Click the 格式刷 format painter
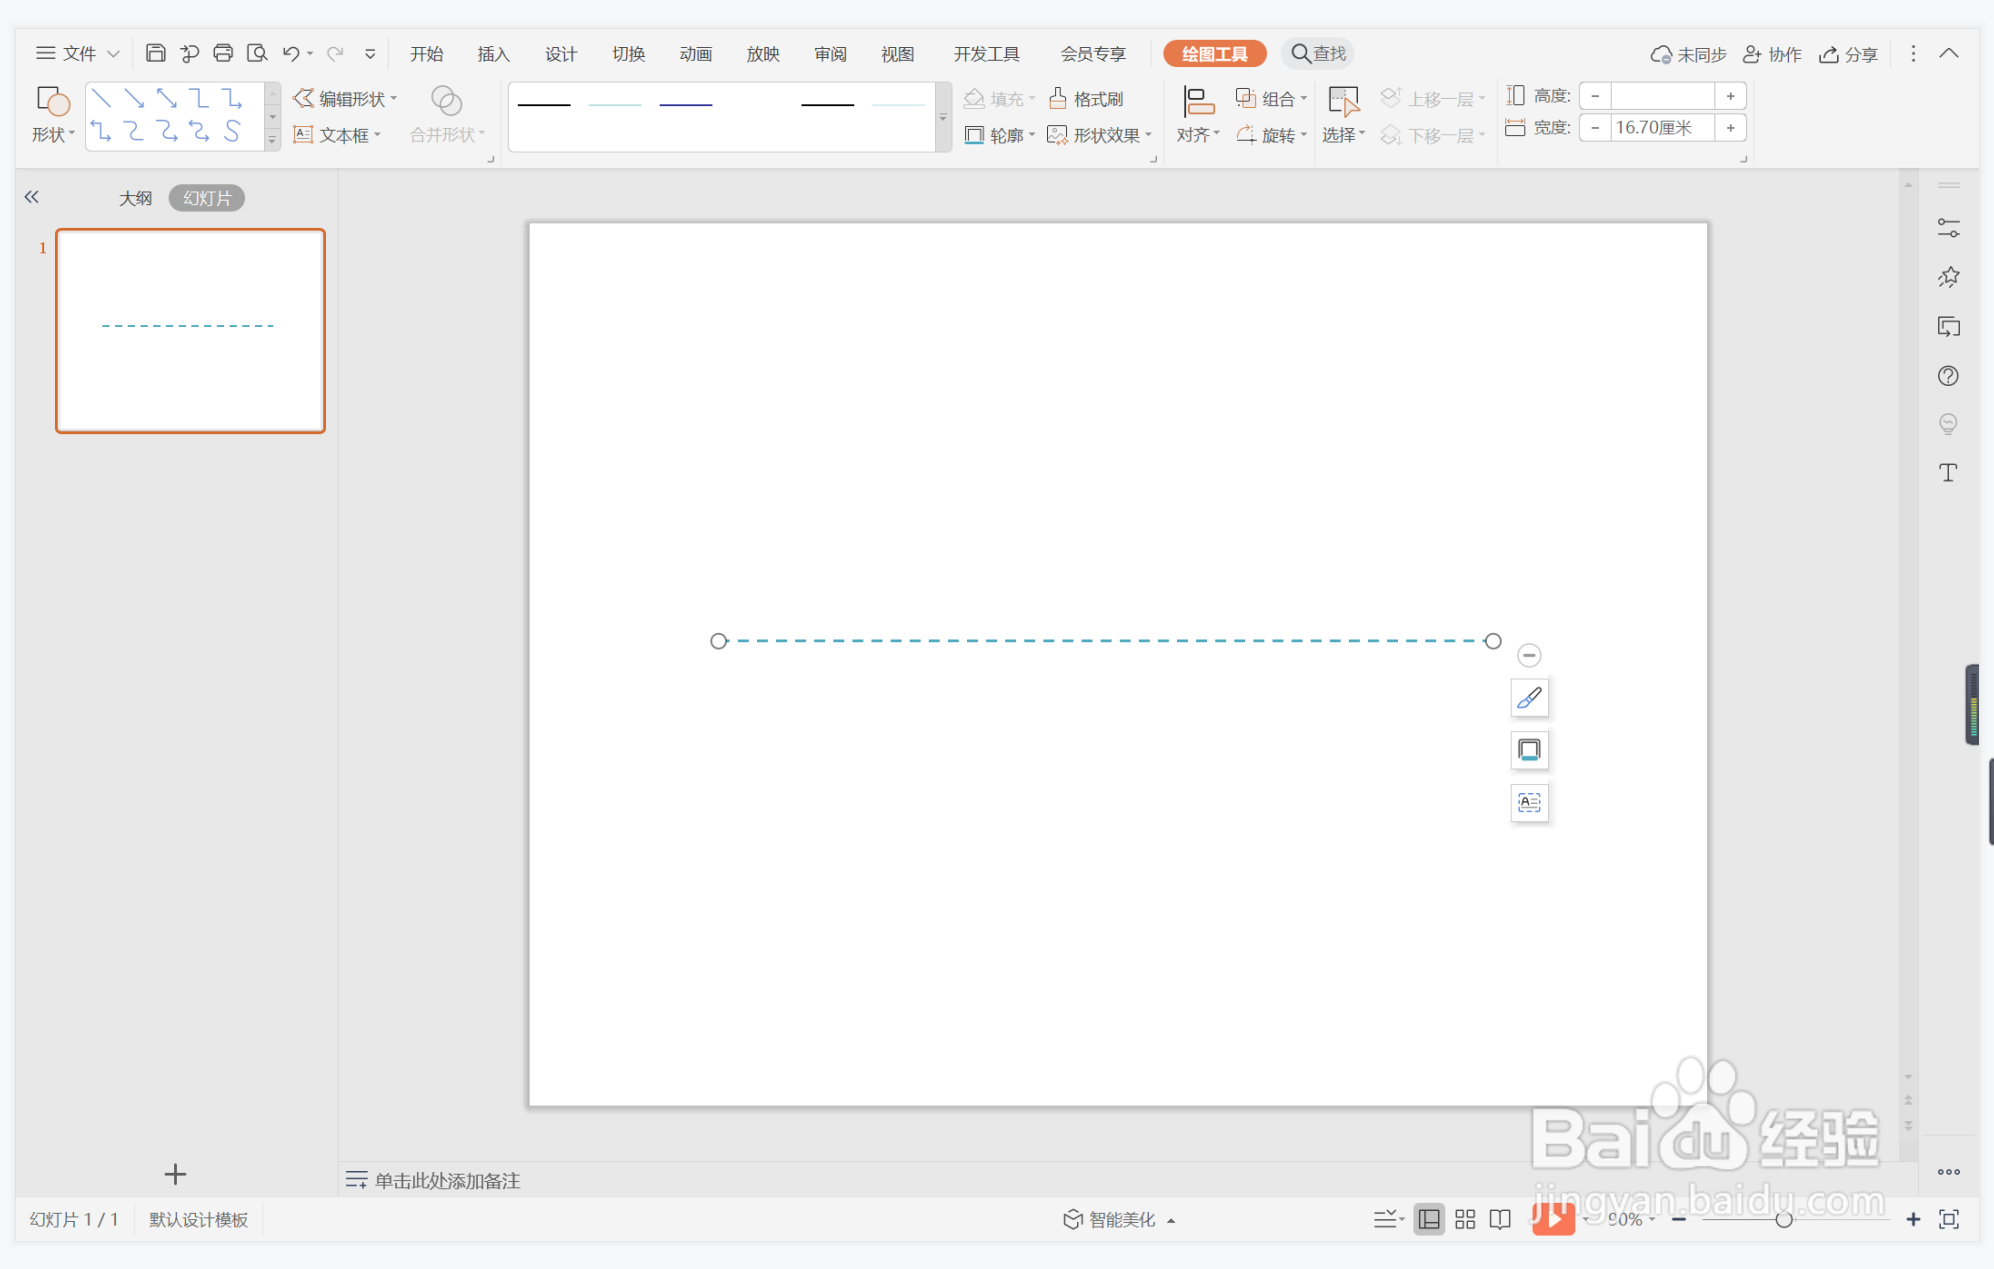The width and height of the screenshot is (1994, 1269). pos(1086,98)
